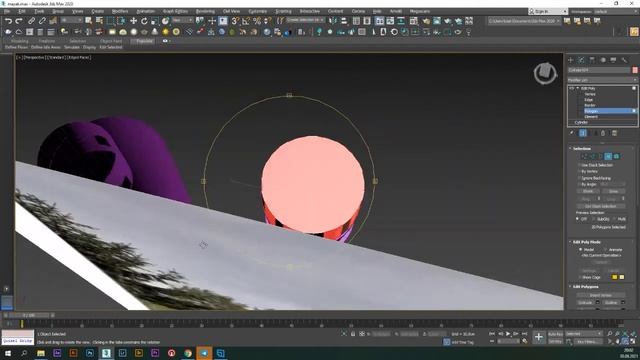Select the Animate radio in Edit Poly Mode

[605, 249]
